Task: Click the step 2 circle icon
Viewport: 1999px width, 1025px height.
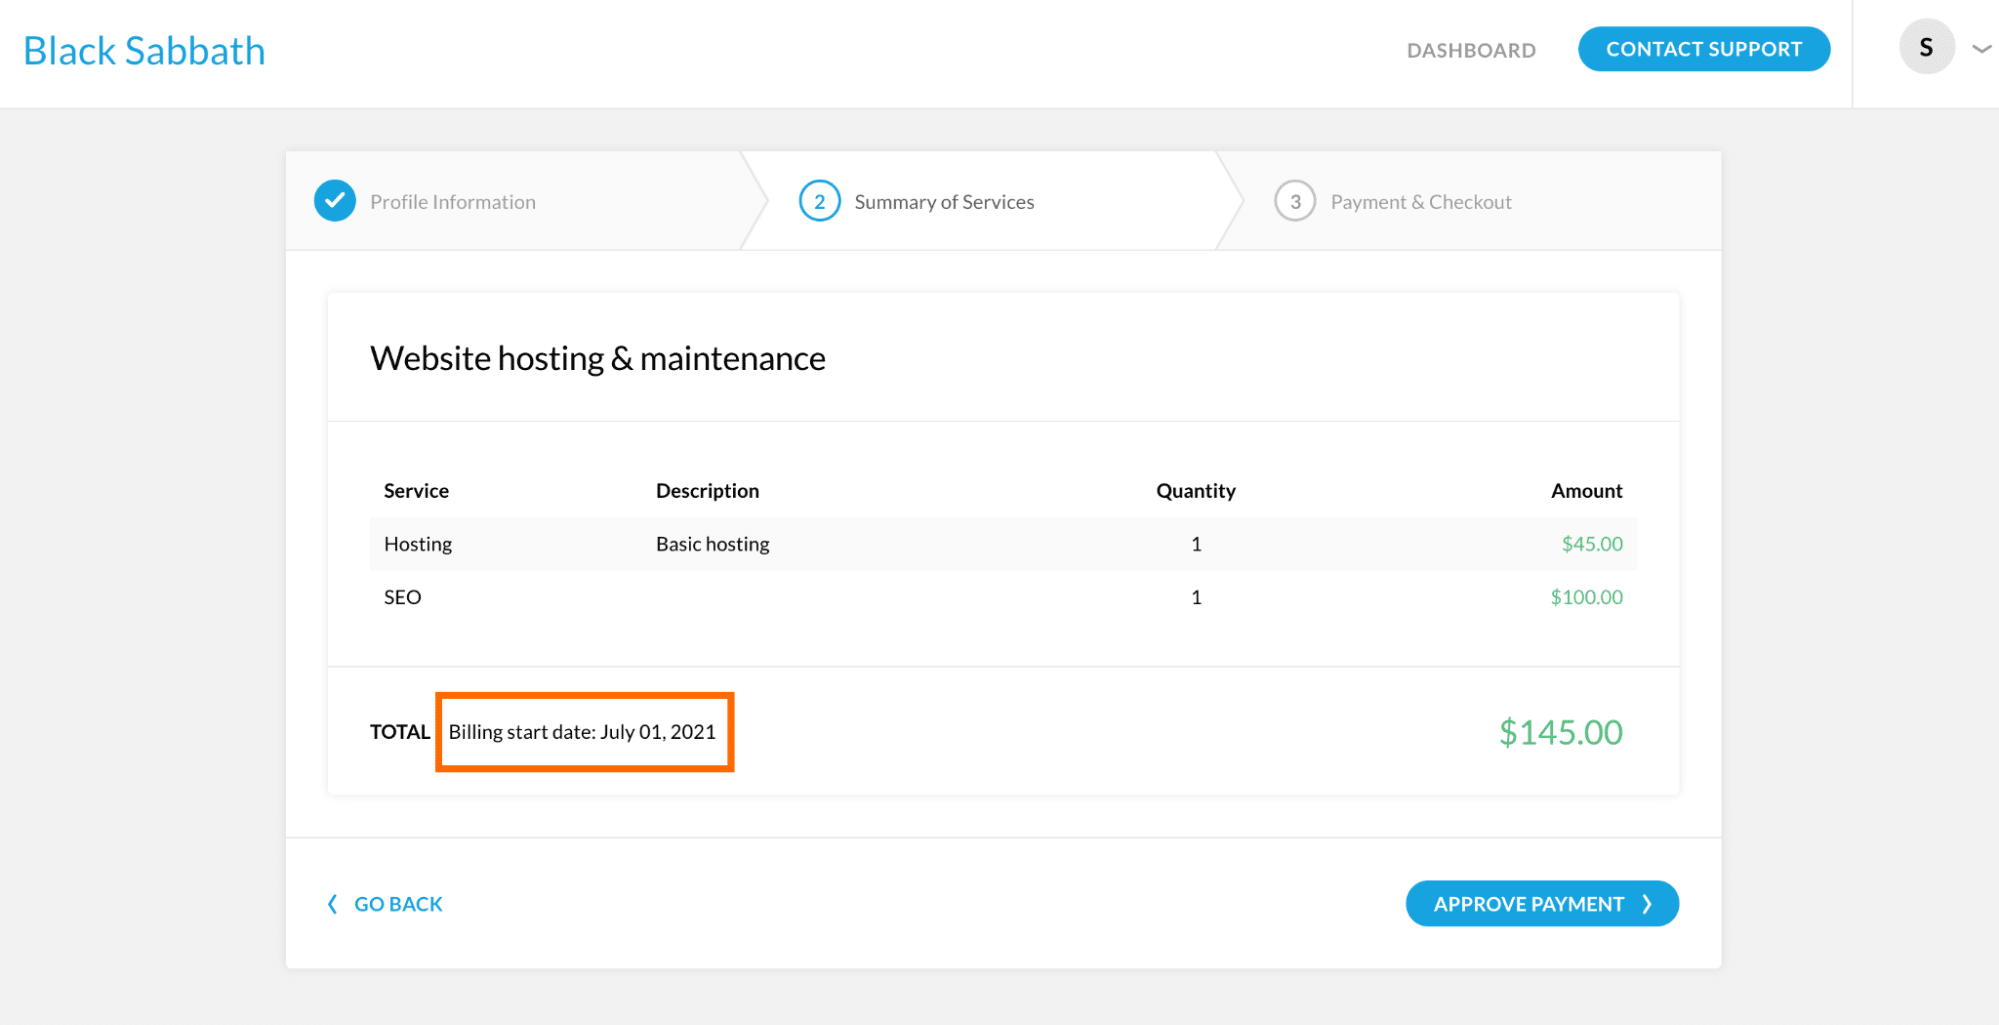Action: tap(819, 201)
